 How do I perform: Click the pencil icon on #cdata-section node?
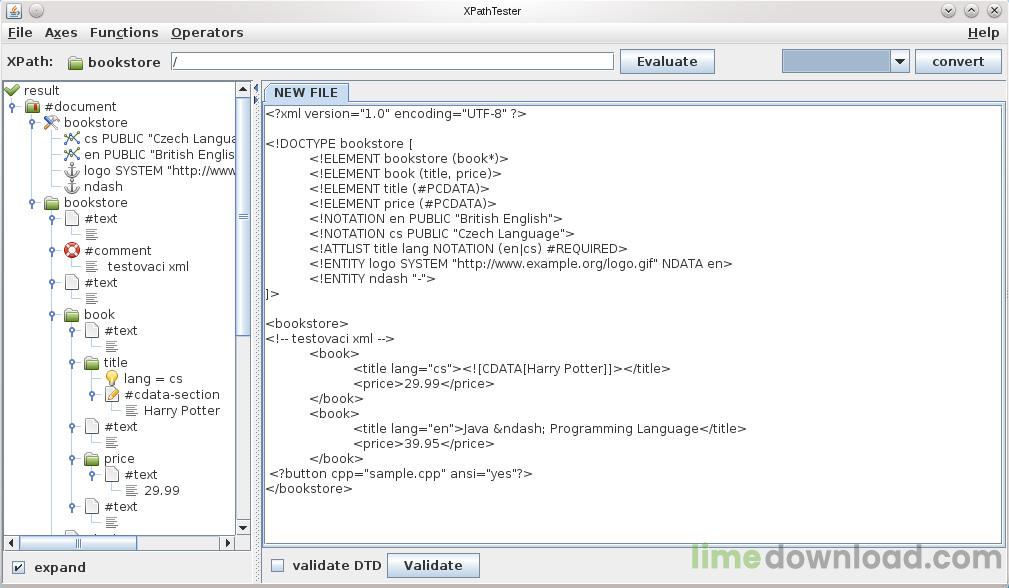112,394
